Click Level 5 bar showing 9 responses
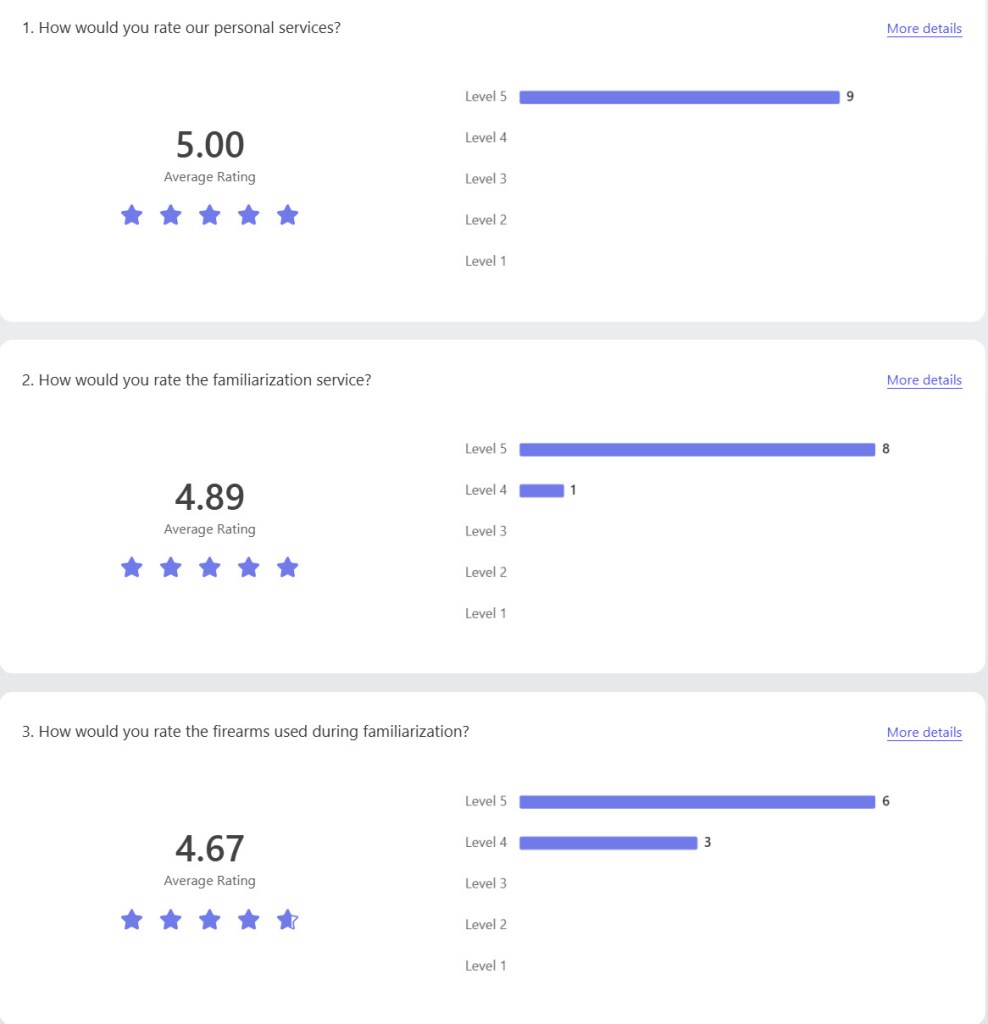The width and height of the screenshot is (988, 1024). 679,97
